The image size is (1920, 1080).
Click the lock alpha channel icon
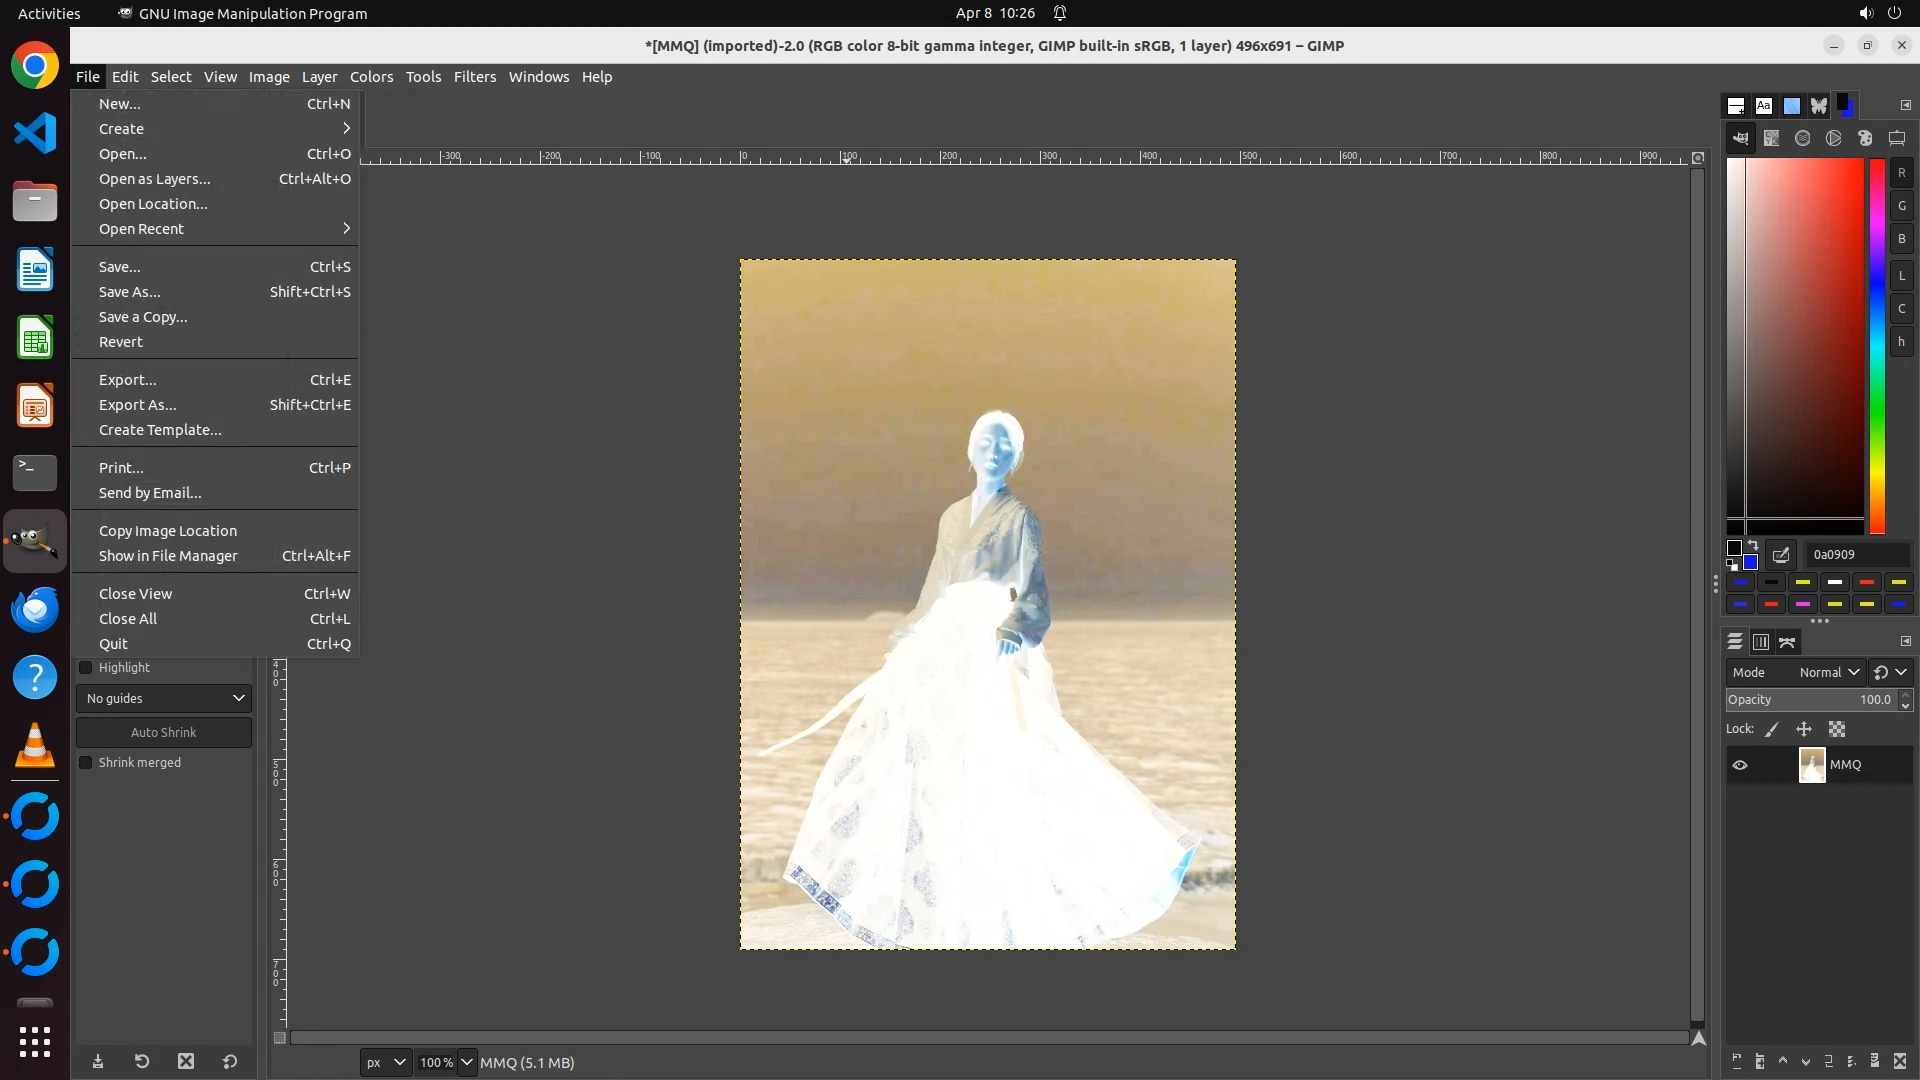pos(1837,730)
